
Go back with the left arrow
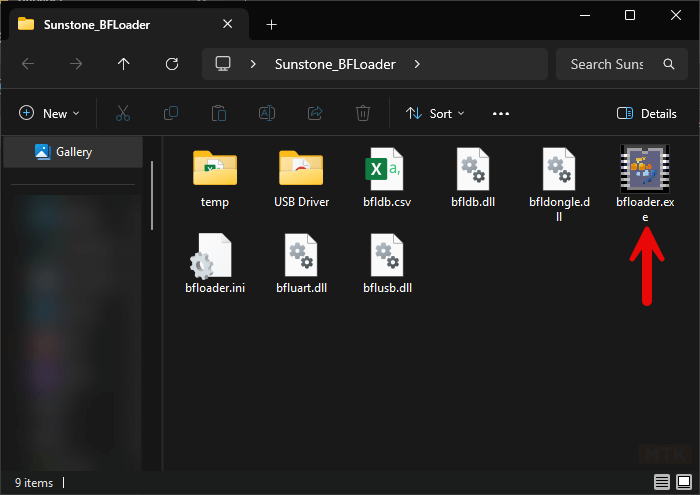coord(28,64)
